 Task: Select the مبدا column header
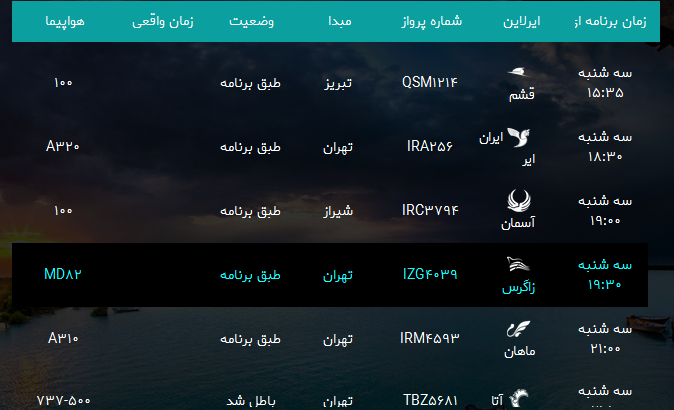[340, 21]
